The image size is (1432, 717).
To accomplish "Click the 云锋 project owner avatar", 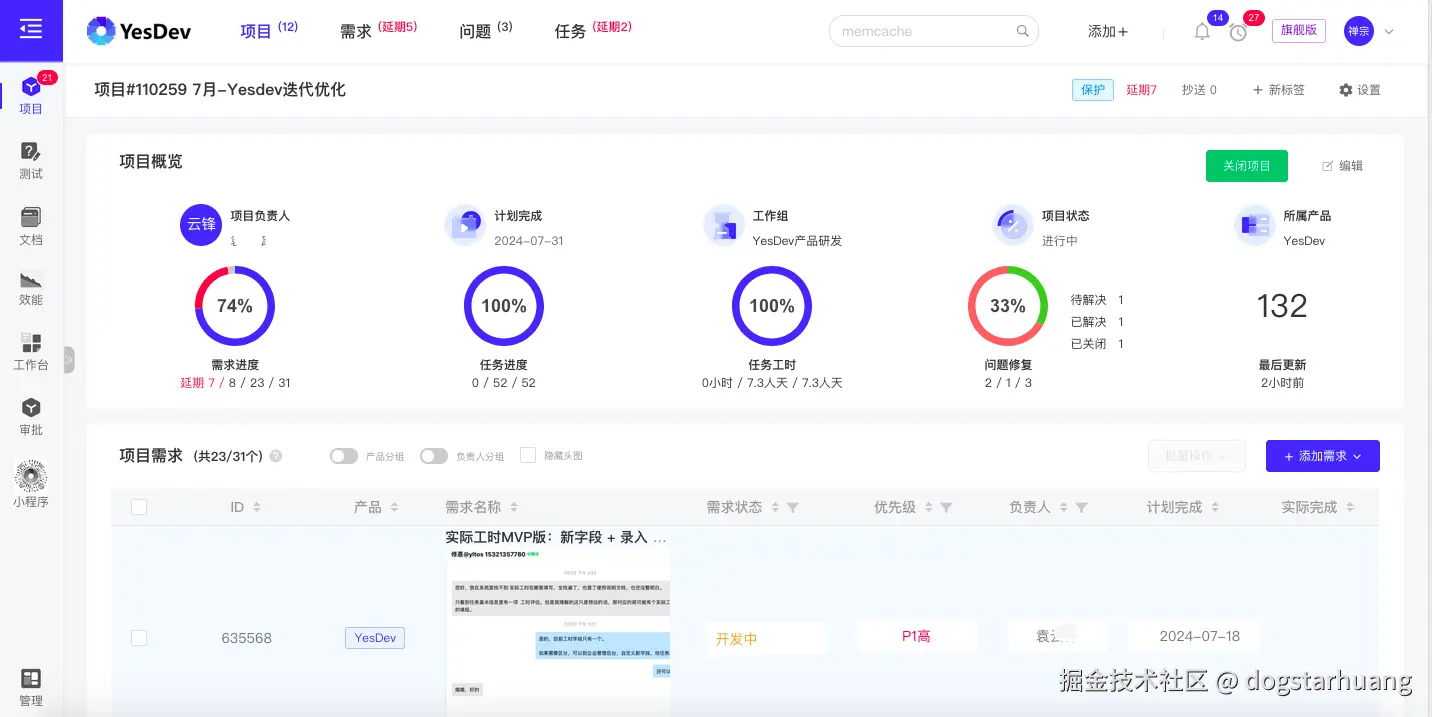I will 200,225.
